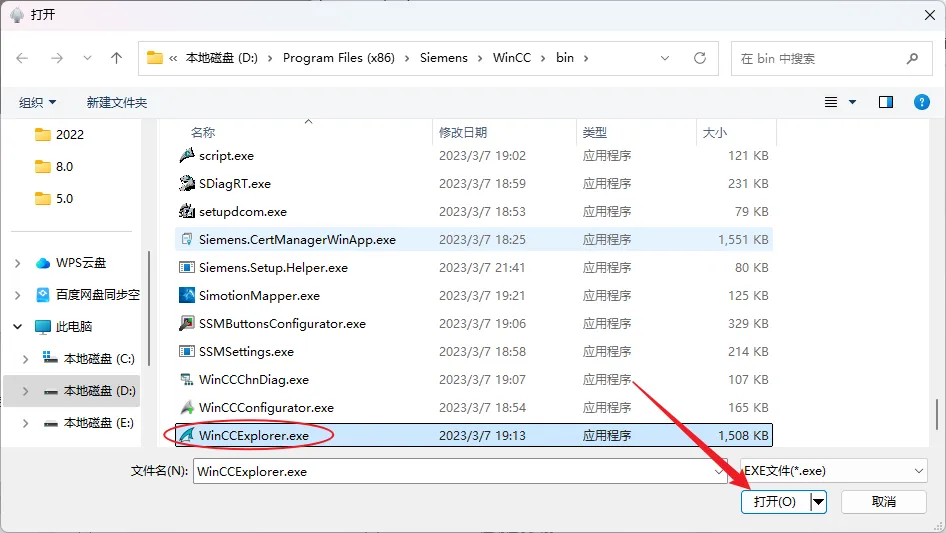946x533 pixels.
Task: Open the 打开(O) split button arrow
Action: point(818,502)
